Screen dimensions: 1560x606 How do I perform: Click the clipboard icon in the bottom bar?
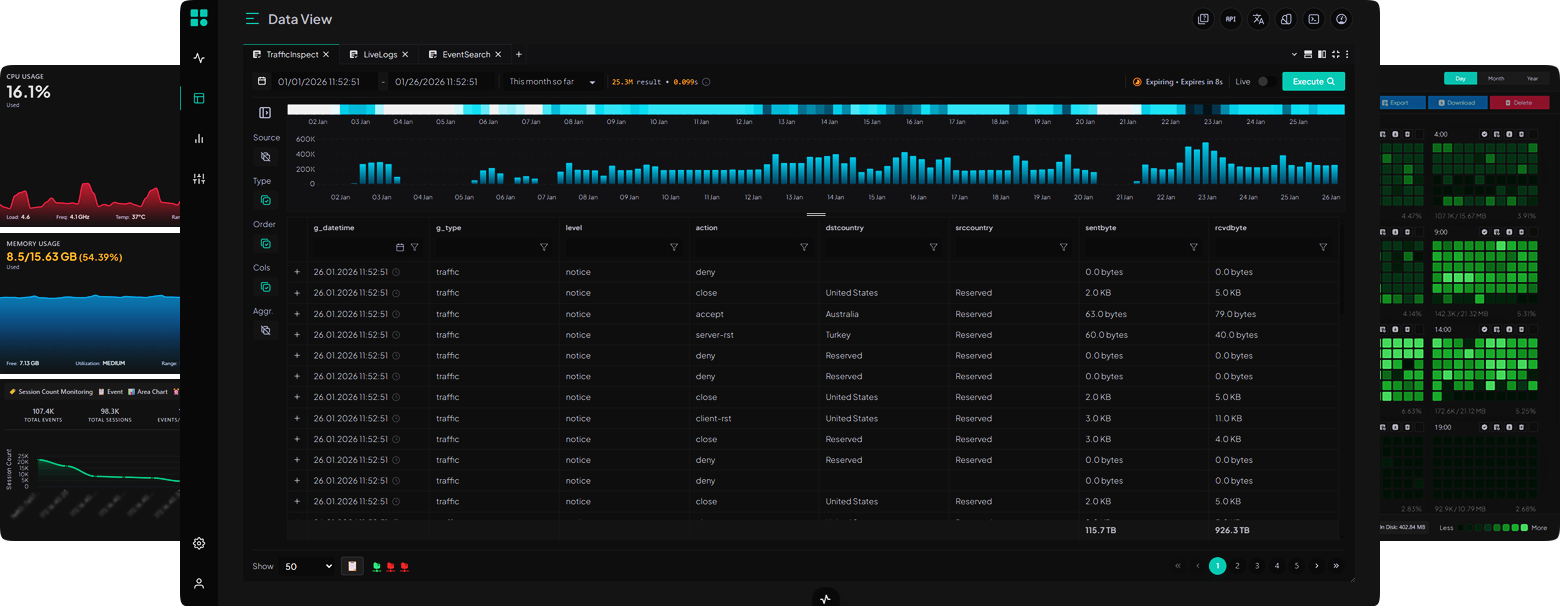click(352, 566)
